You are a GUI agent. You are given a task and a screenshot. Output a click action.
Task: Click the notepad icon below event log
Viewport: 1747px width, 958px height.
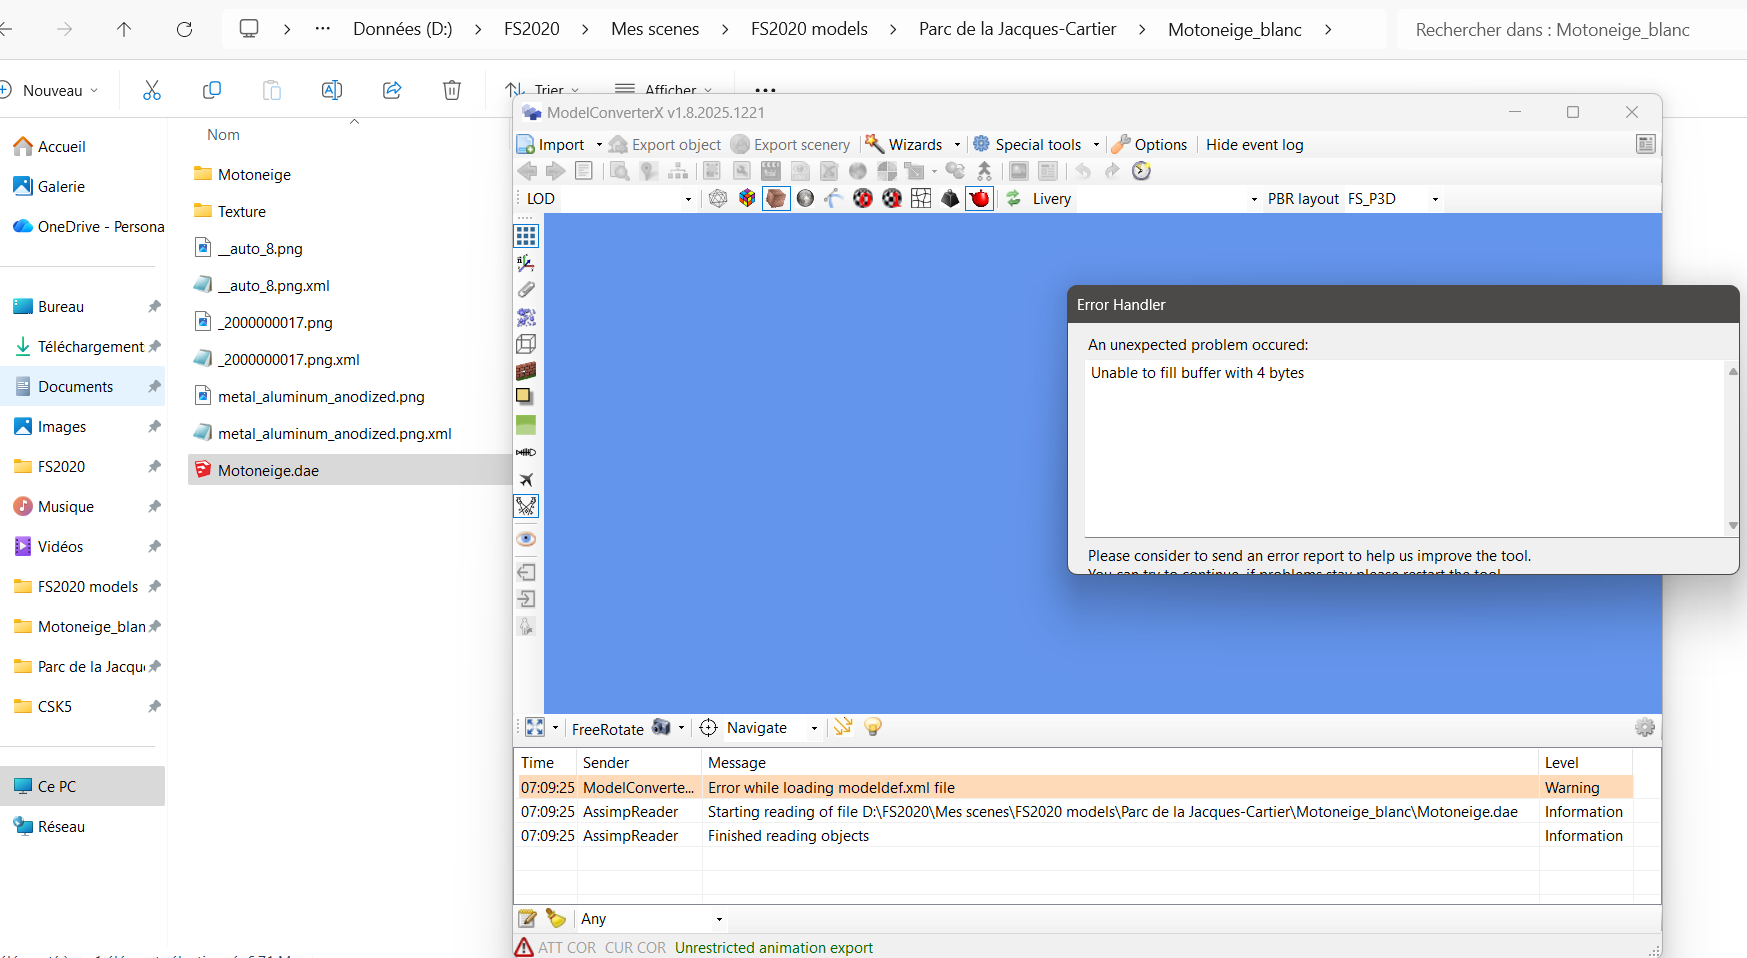527,918
